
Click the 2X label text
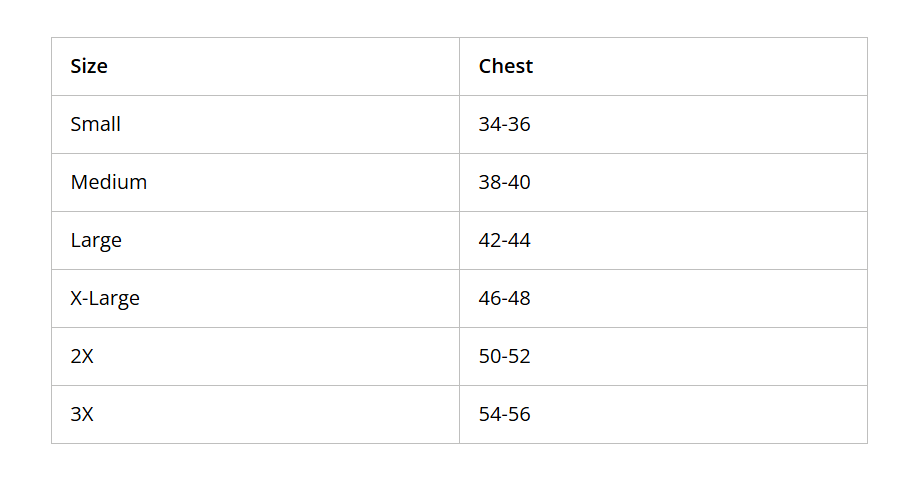point(82,356)
